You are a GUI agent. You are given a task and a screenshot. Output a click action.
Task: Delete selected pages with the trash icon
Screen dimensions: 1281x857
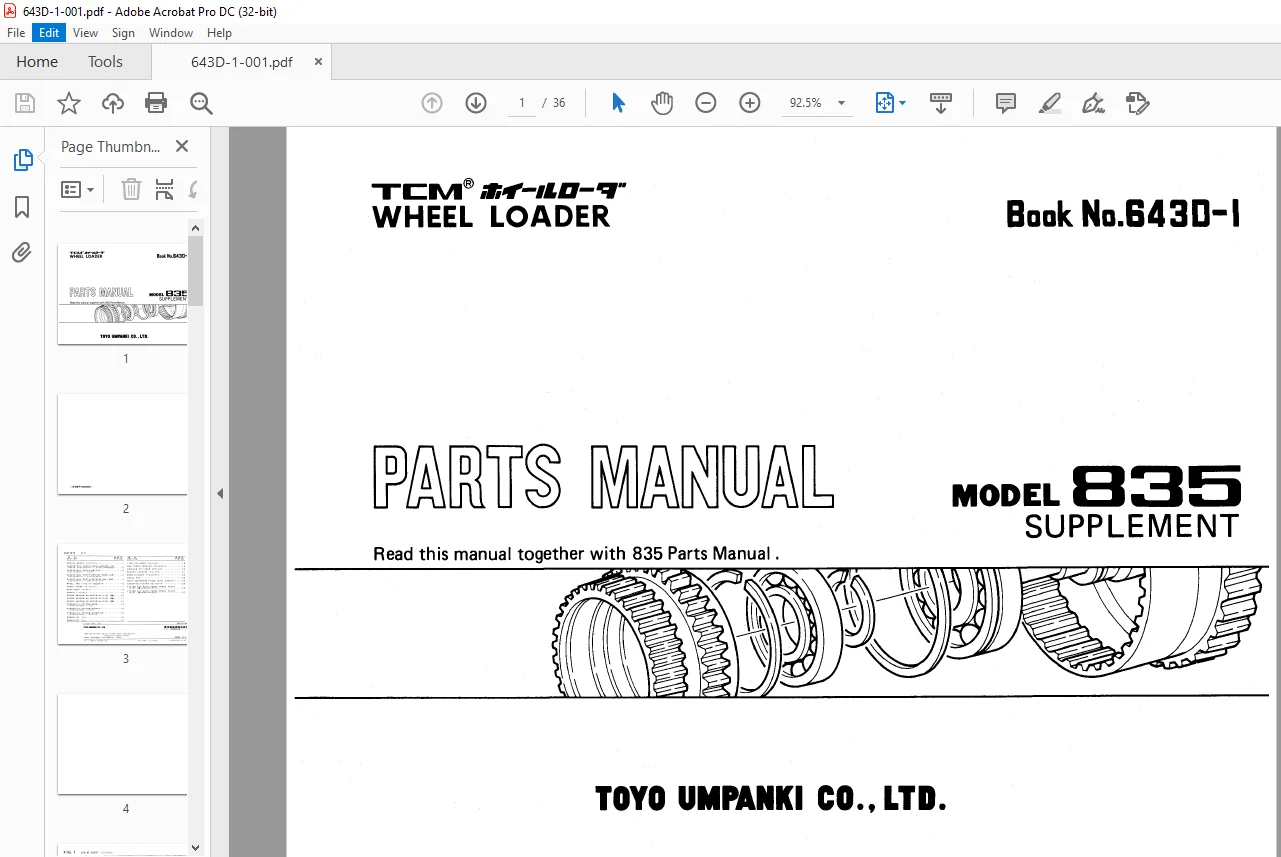(x=131, y=189)
